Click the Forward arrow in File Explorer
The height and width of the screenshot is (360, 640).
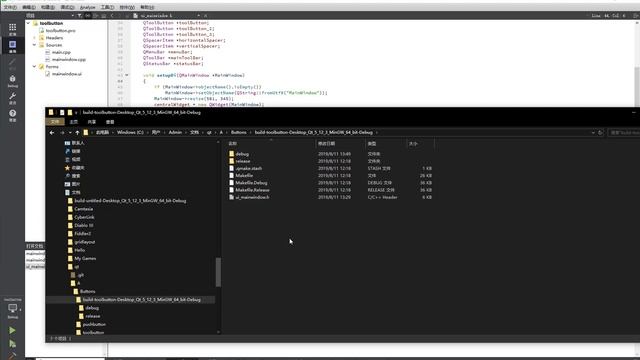point(62,133)
